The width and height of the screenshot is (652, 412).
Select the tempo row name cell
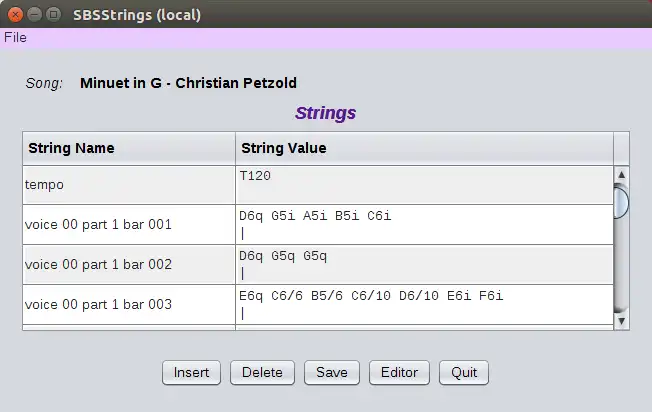point(129,185)
